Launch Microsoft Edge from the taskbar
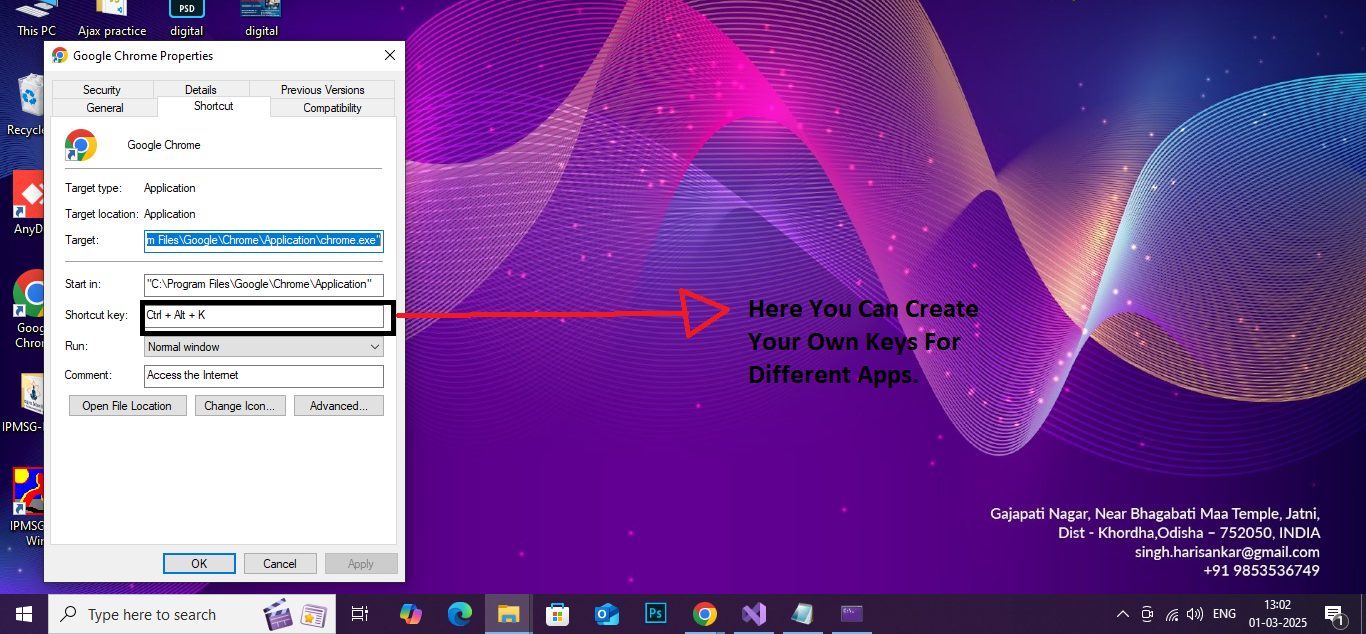Viewport: 1366px width, 634px height. pos(459,613)
